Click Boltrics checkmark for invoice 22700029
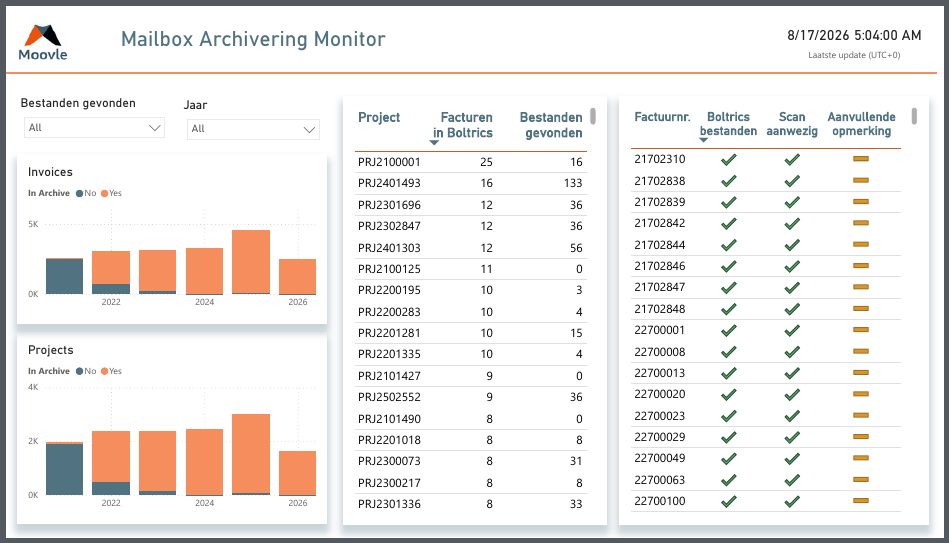This screenshot has width=949, height=543. (729, 437)
